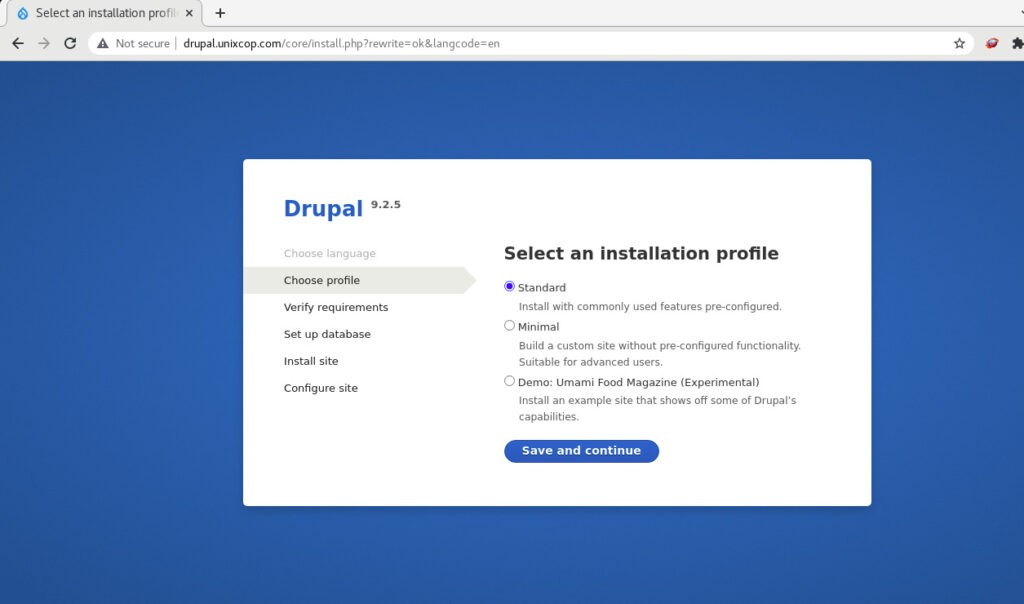Viewport: 1024px width, 604px height.
Task: Click the Set up database step
Action: [x=327, y=334]
